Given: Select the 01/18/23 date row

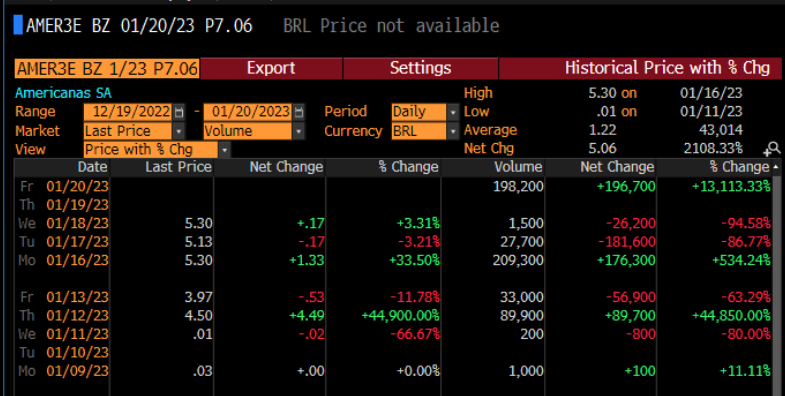Looking at the screenshot, I should pos(393,223).
